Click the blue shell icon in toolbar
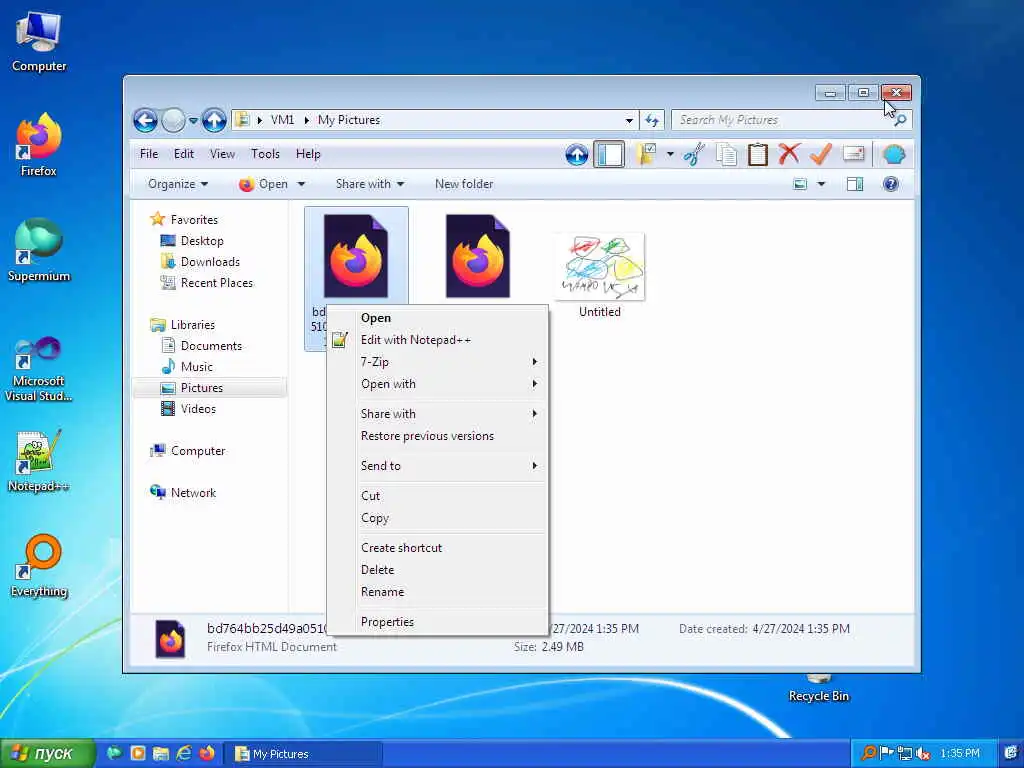 pos(893,155)
